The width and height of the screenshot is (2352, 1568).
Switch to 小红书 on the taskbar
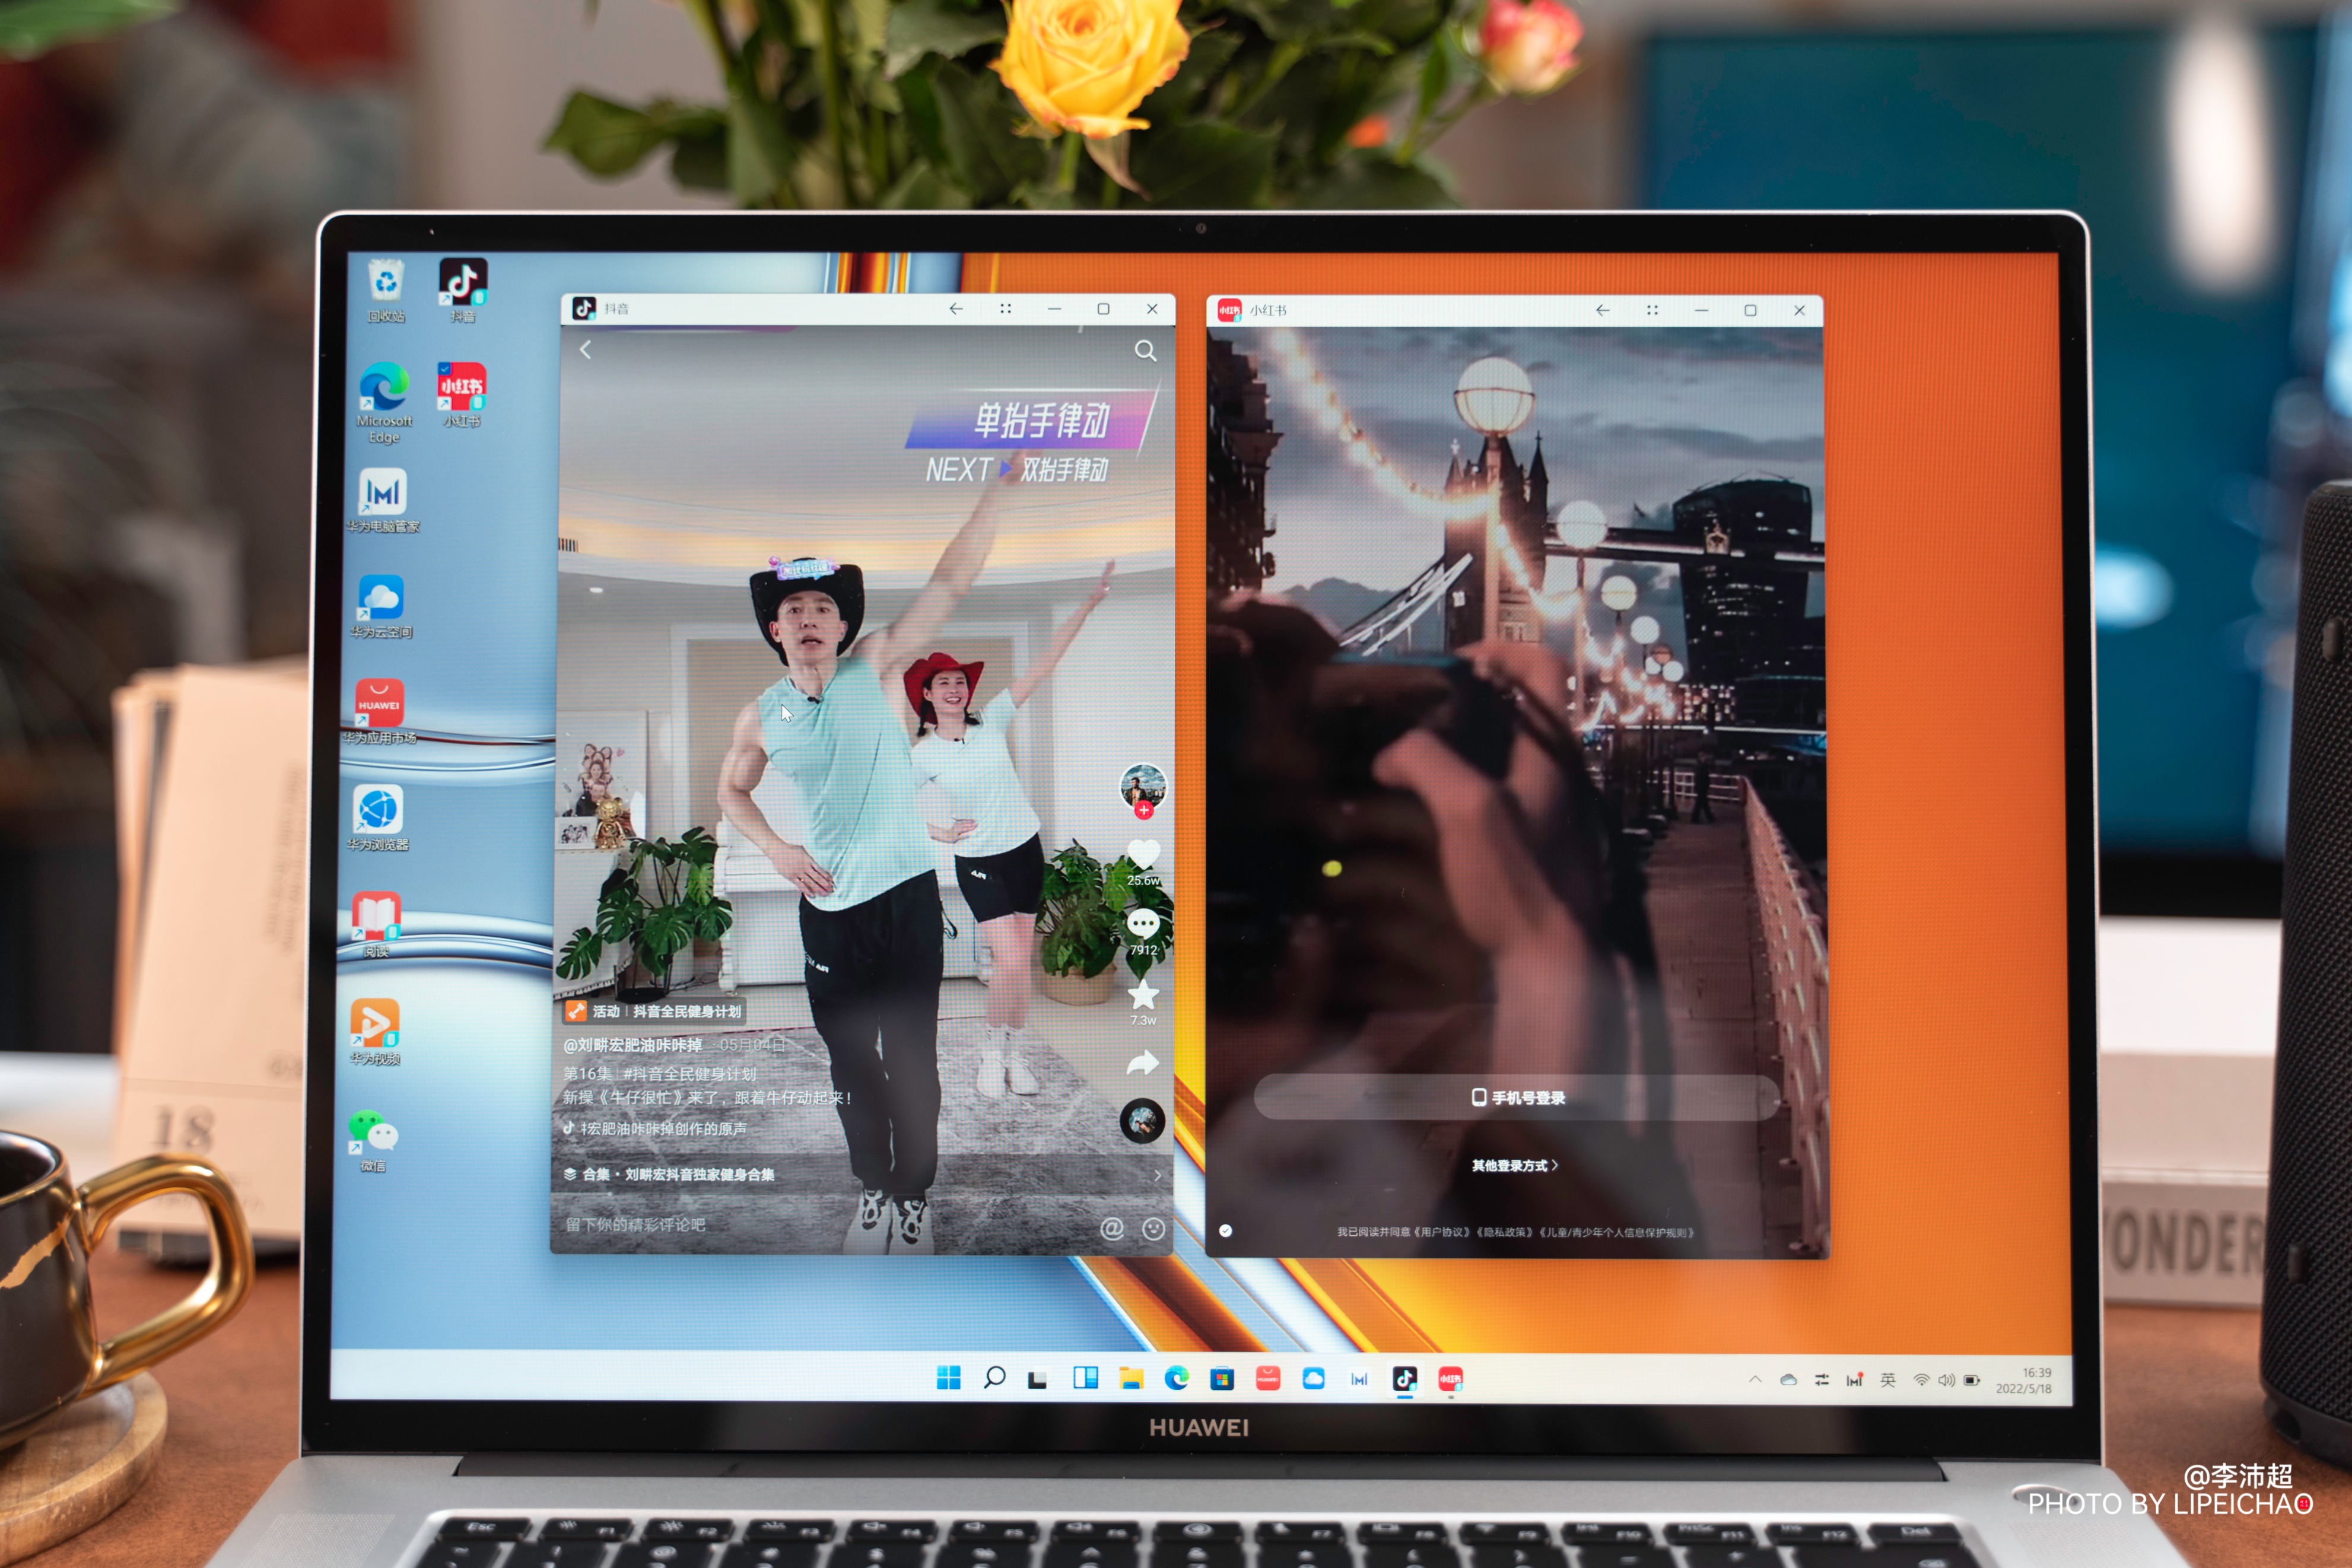pyautogui.click(x=1450, y=1379)
